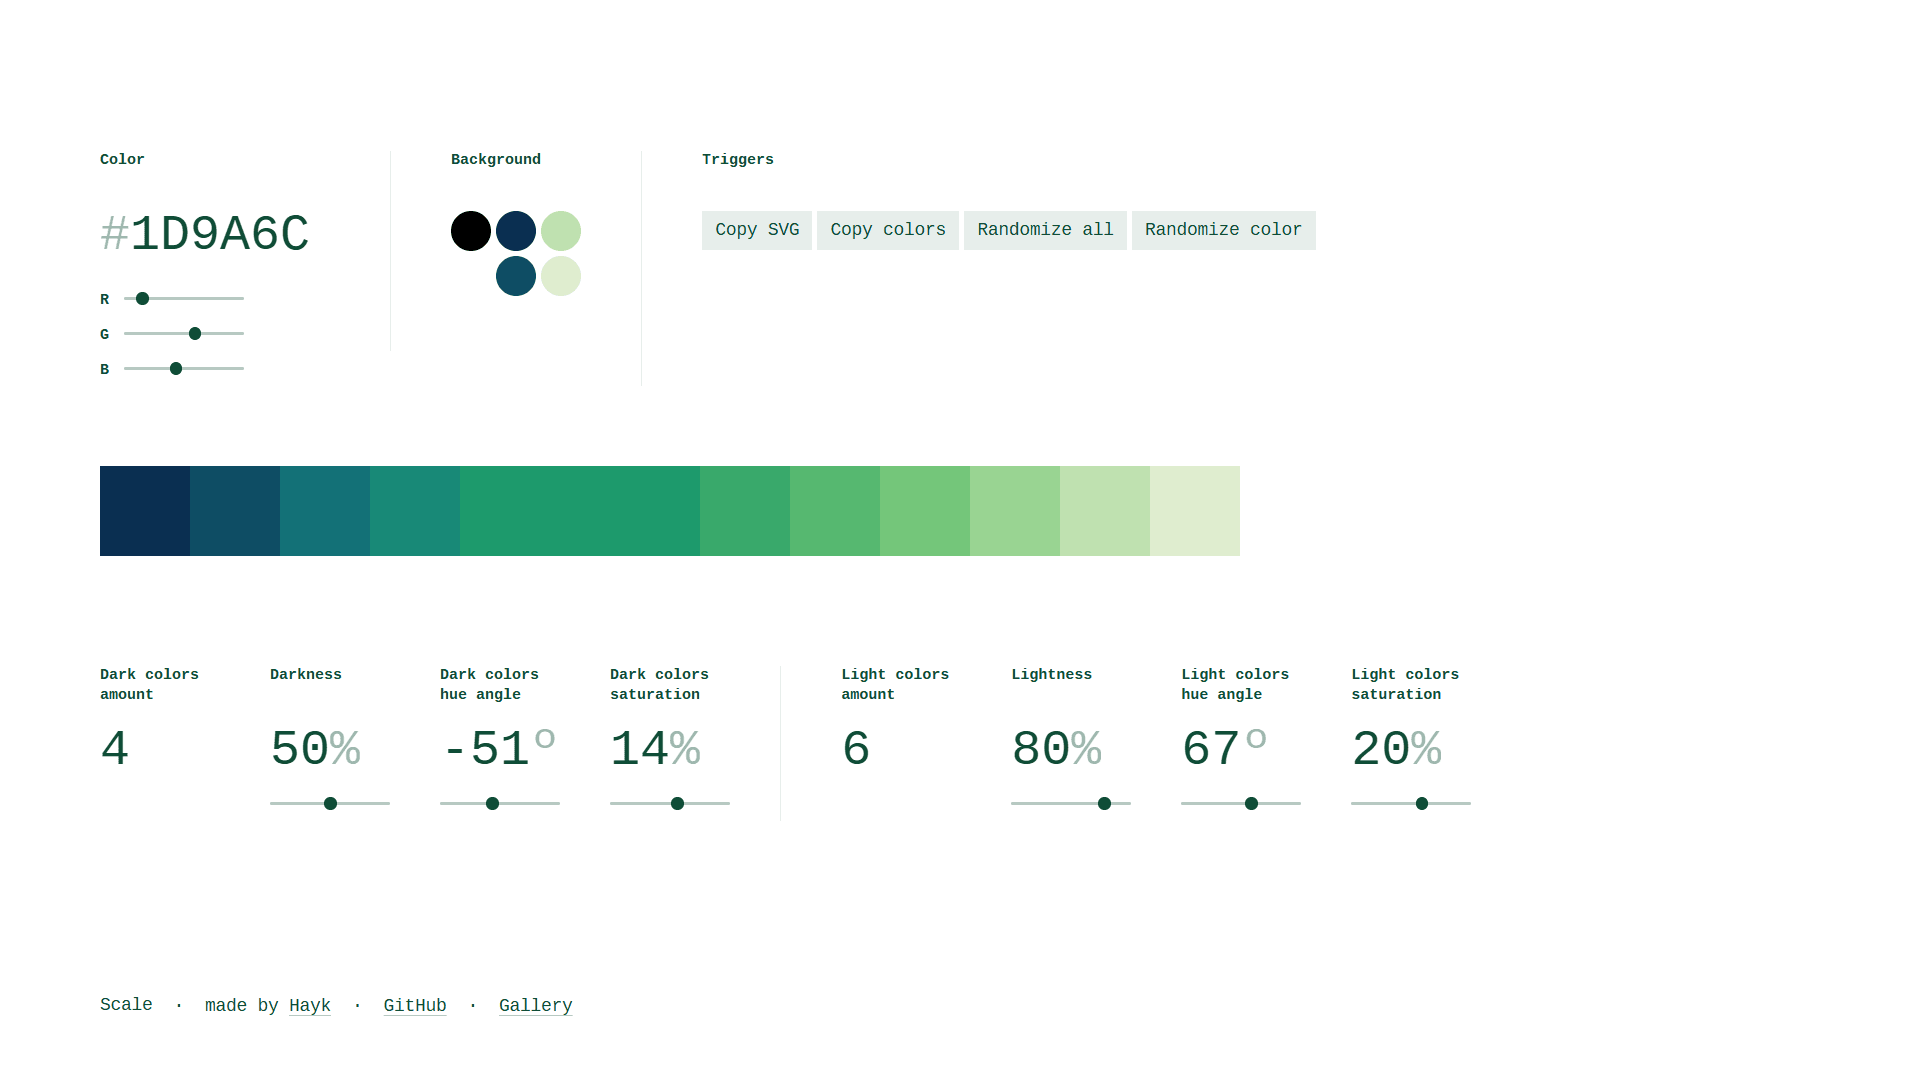Select the black background circle
Viewport: 1918px width, 1078px height.
(x=471, y=231)
